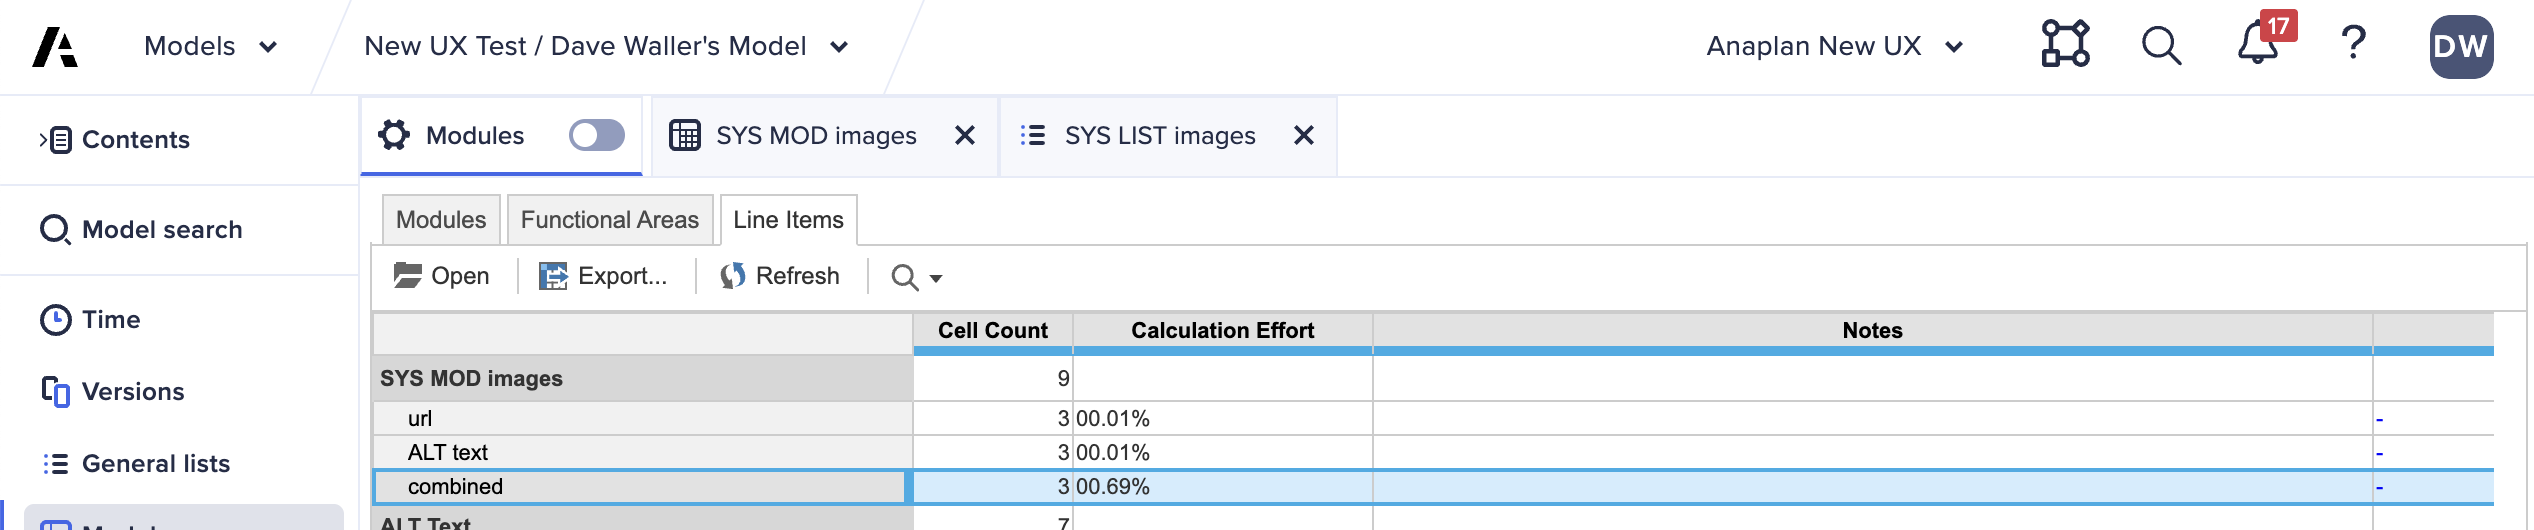Select the ALT text line item row

point(643,453)
